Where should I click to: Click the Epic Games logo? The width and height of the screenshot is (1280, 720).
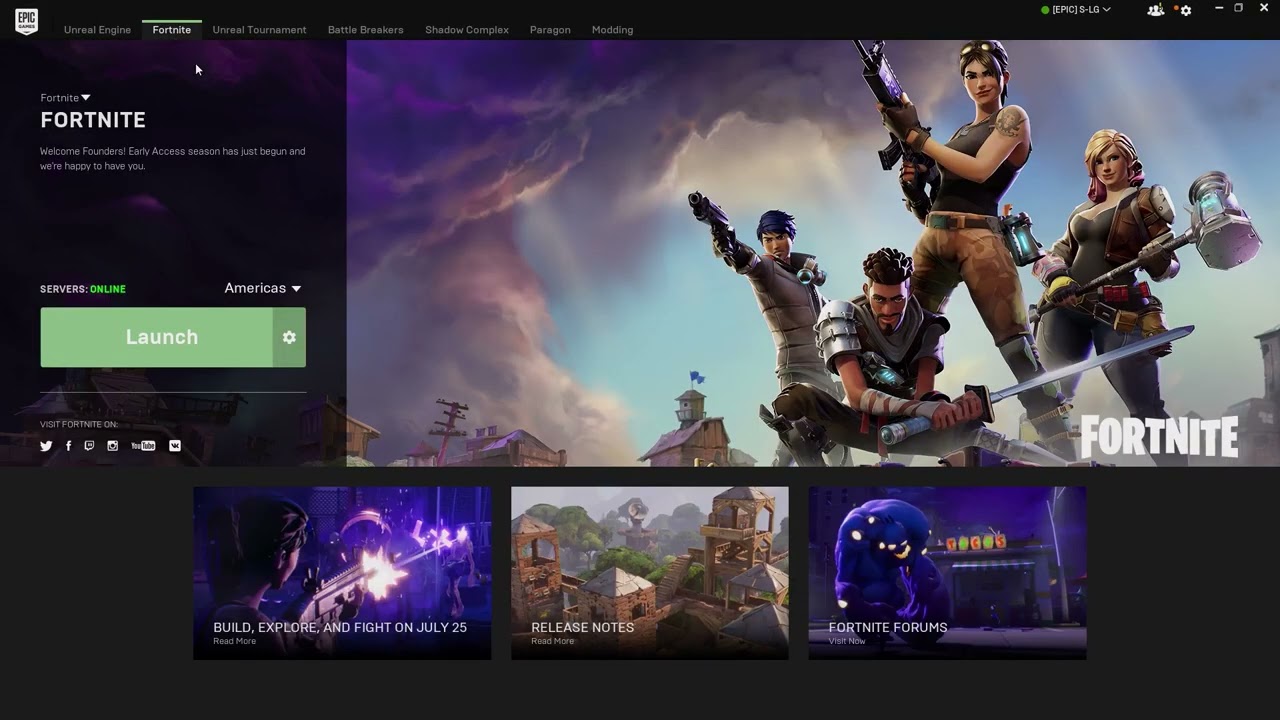pos(27,22)
